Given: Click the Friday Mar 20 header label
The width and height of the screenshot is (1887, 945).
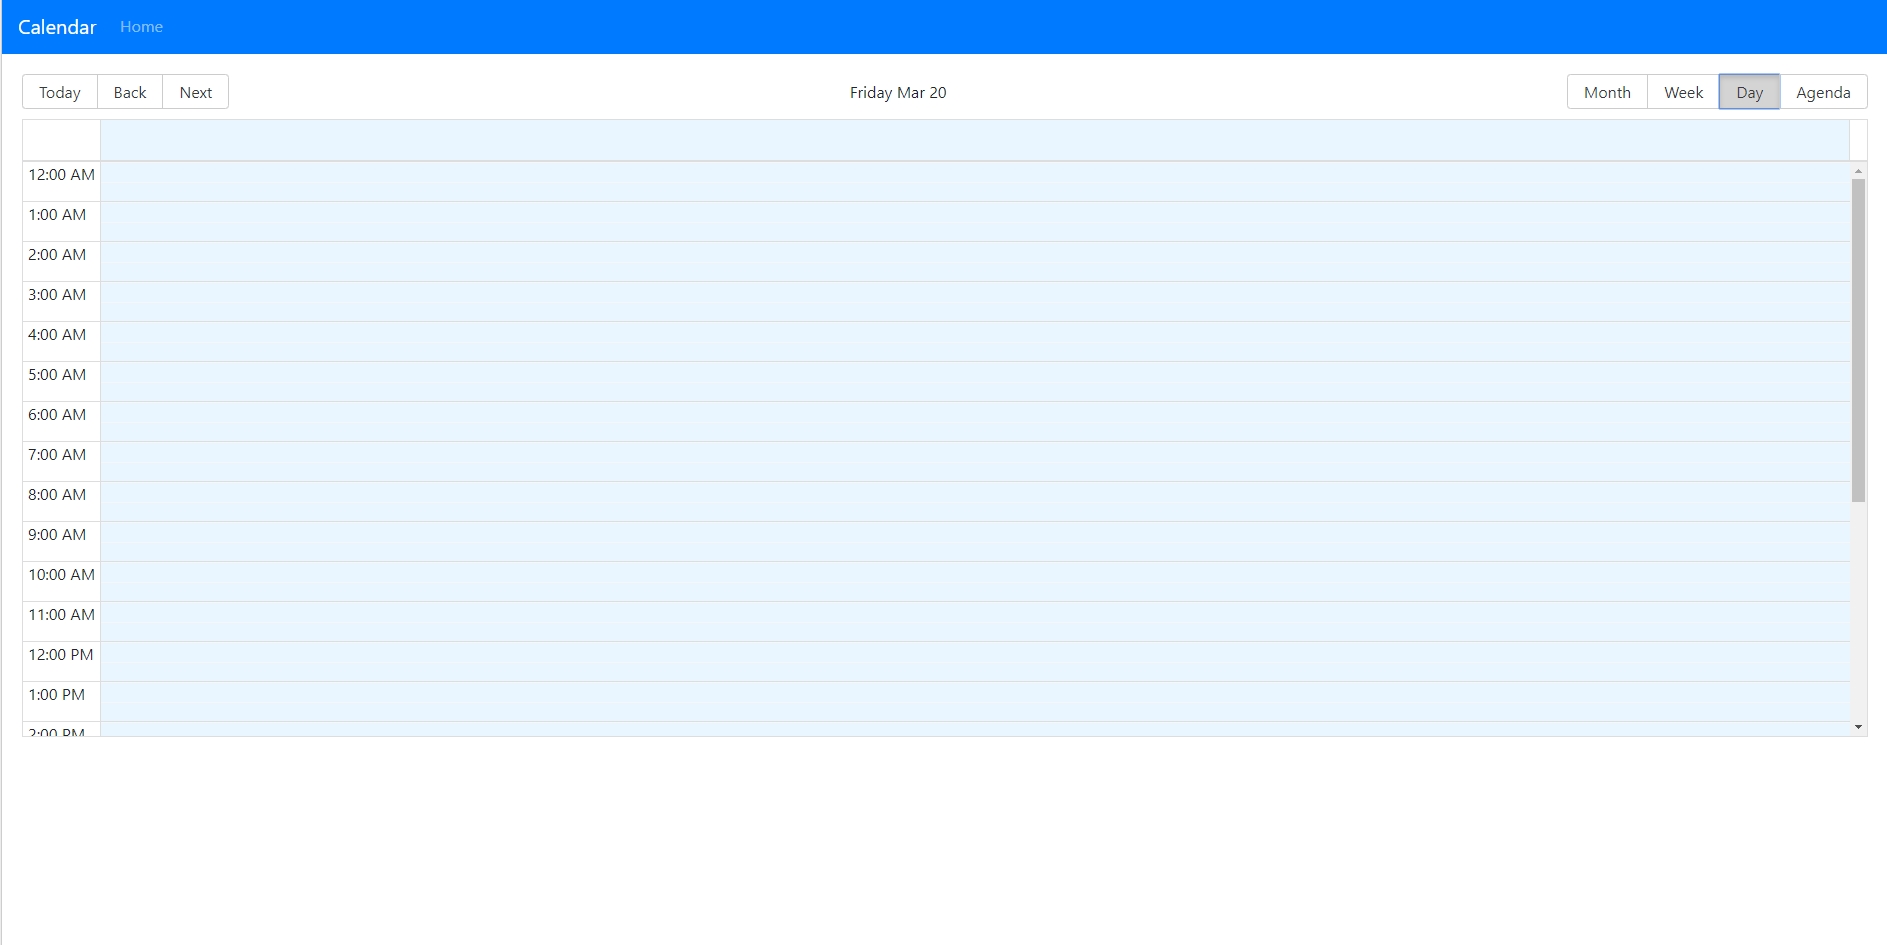Looking at the screenshot, I should coord(896,92).
